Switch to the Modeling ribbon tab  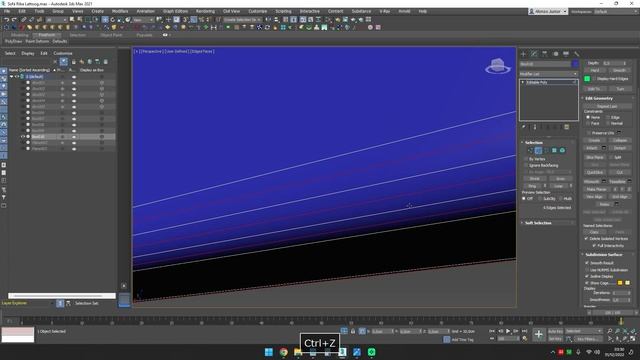19,36
